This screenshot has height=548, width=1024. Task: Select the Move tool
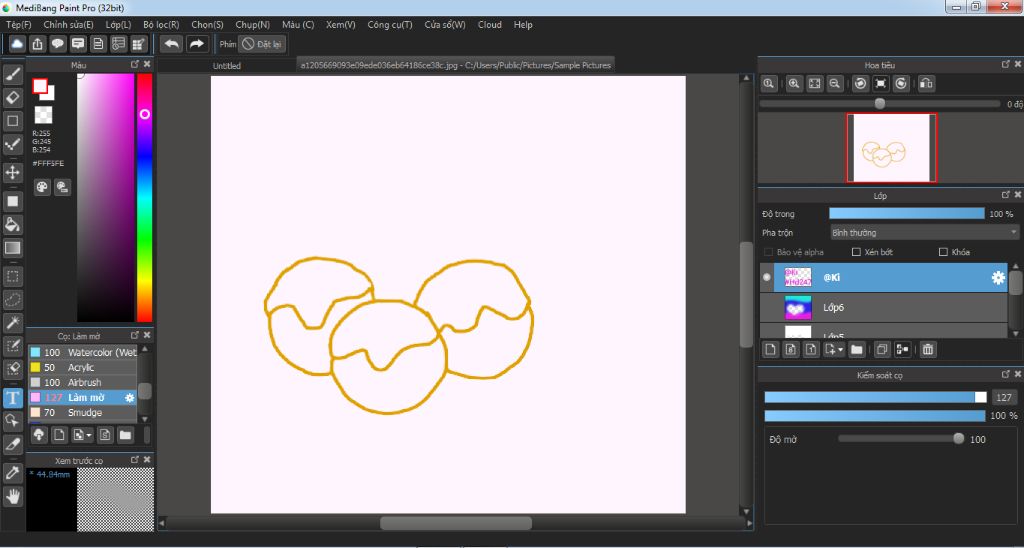pyautogui.click(x=12, y=172)
